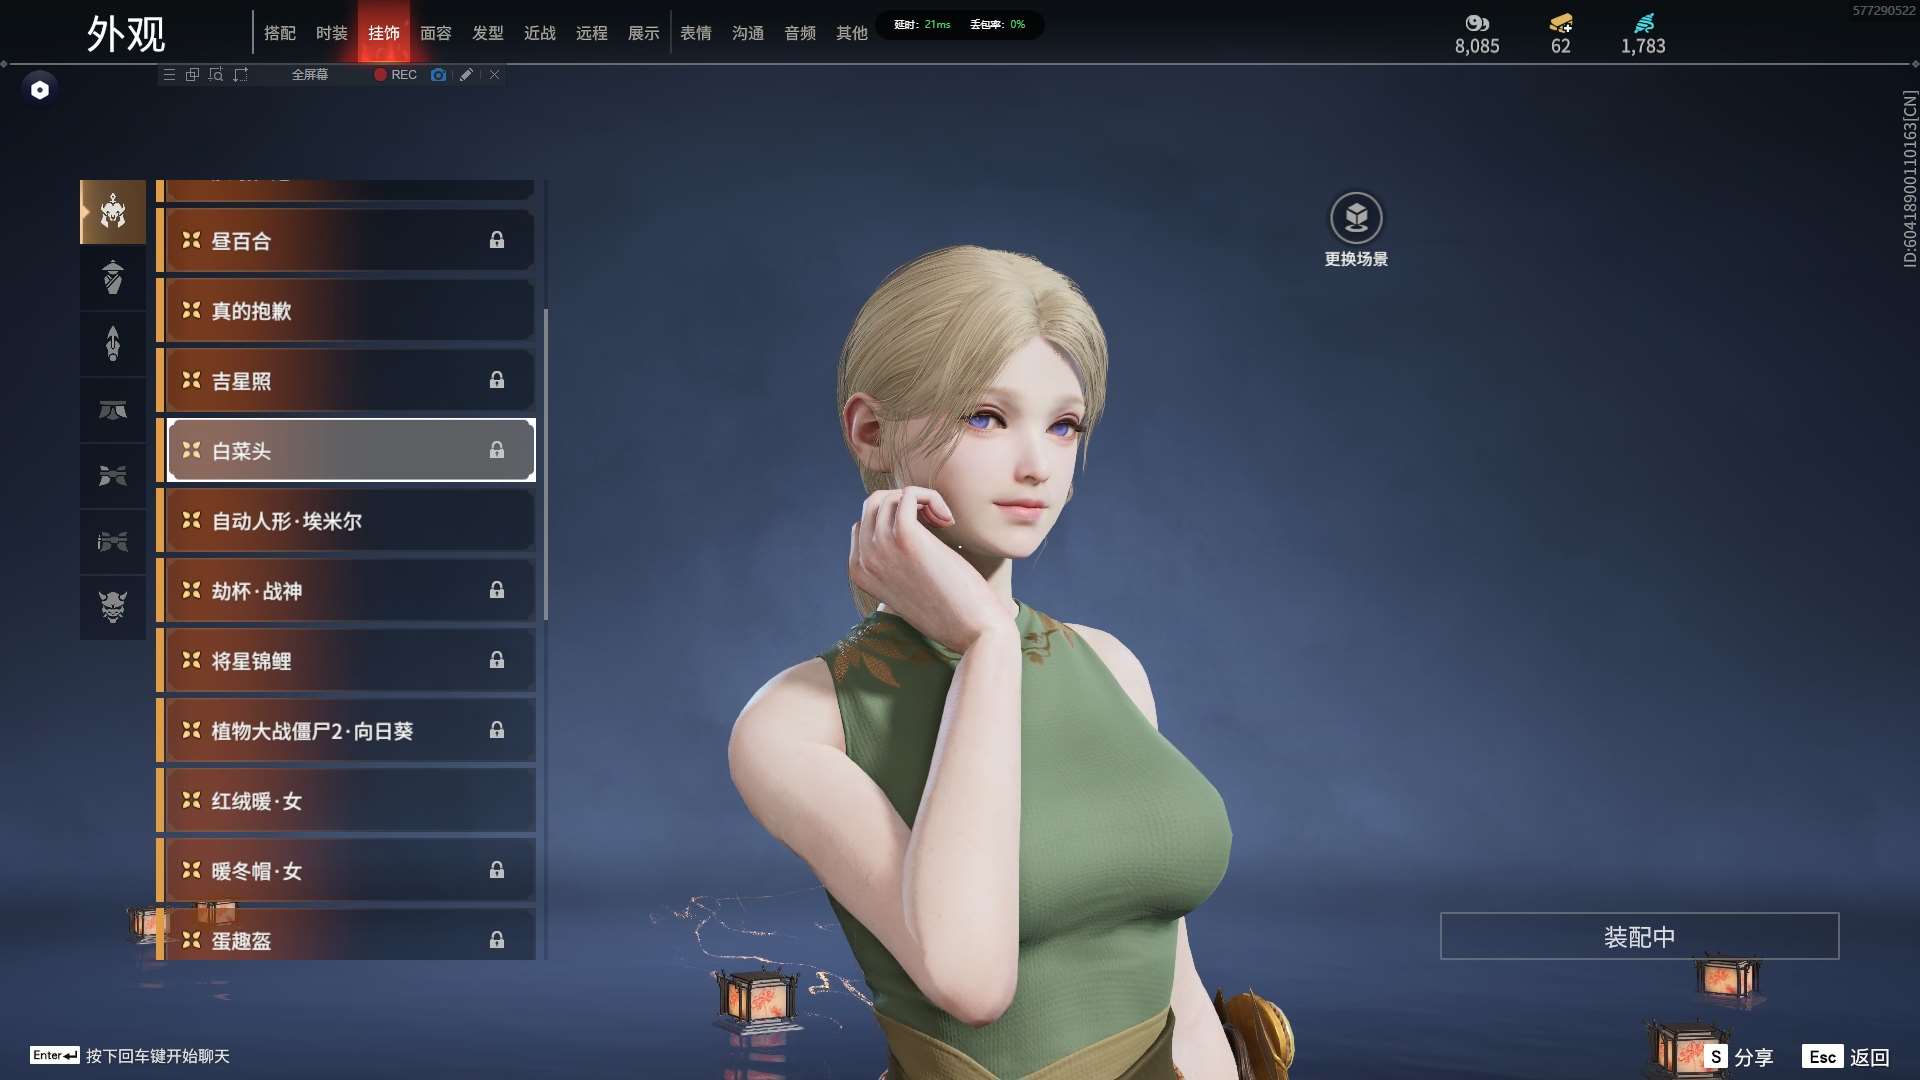Open the 全屏幕 capture mode selector
1920x1080 pixels.
[309, 74]
